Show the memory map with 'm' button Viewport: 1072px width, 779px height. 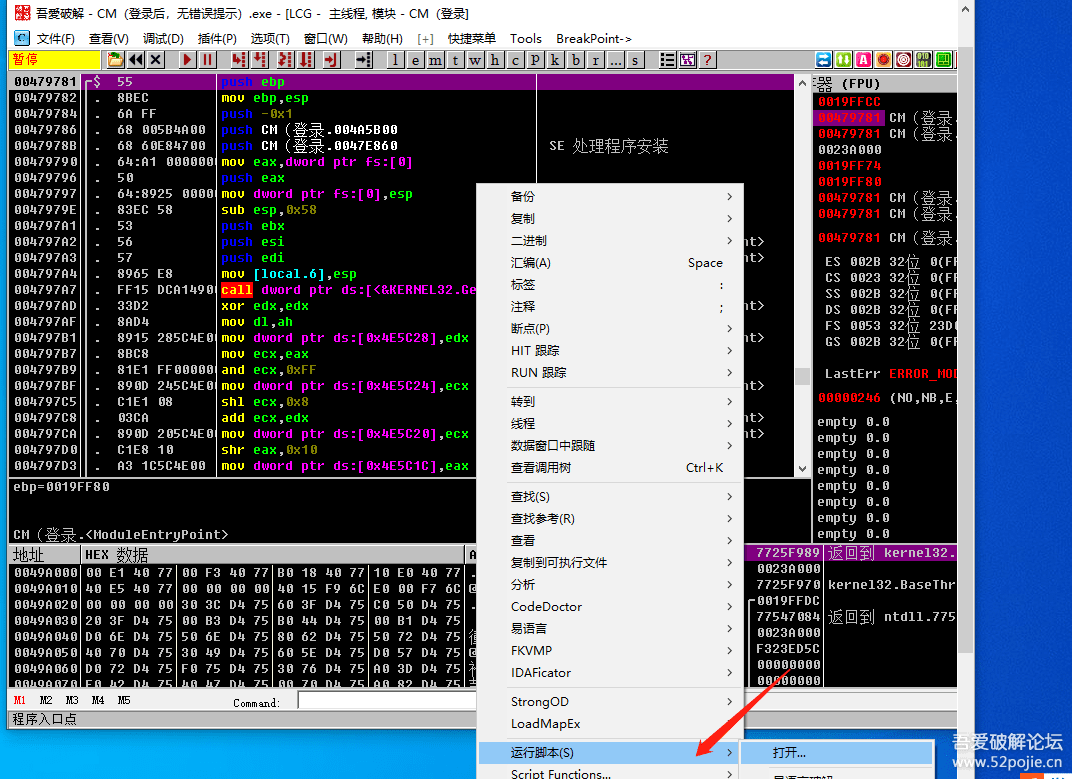coord(435,60)
